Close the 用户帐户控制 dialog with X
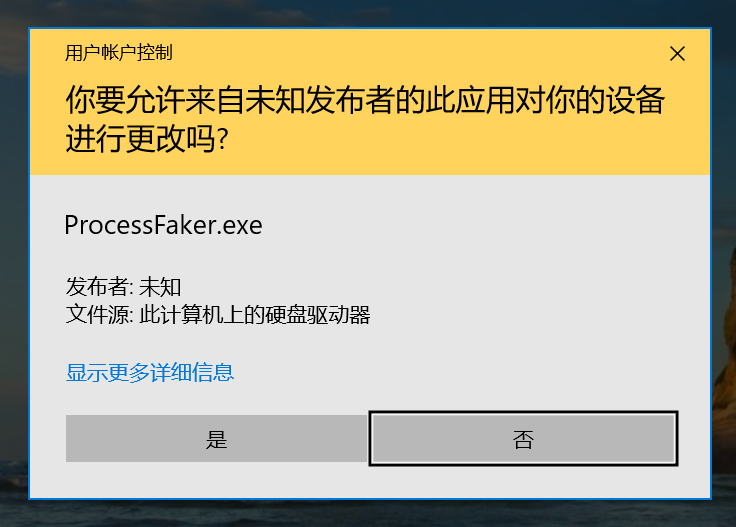This screenshot has height=527, width=736. pos(677,53)
